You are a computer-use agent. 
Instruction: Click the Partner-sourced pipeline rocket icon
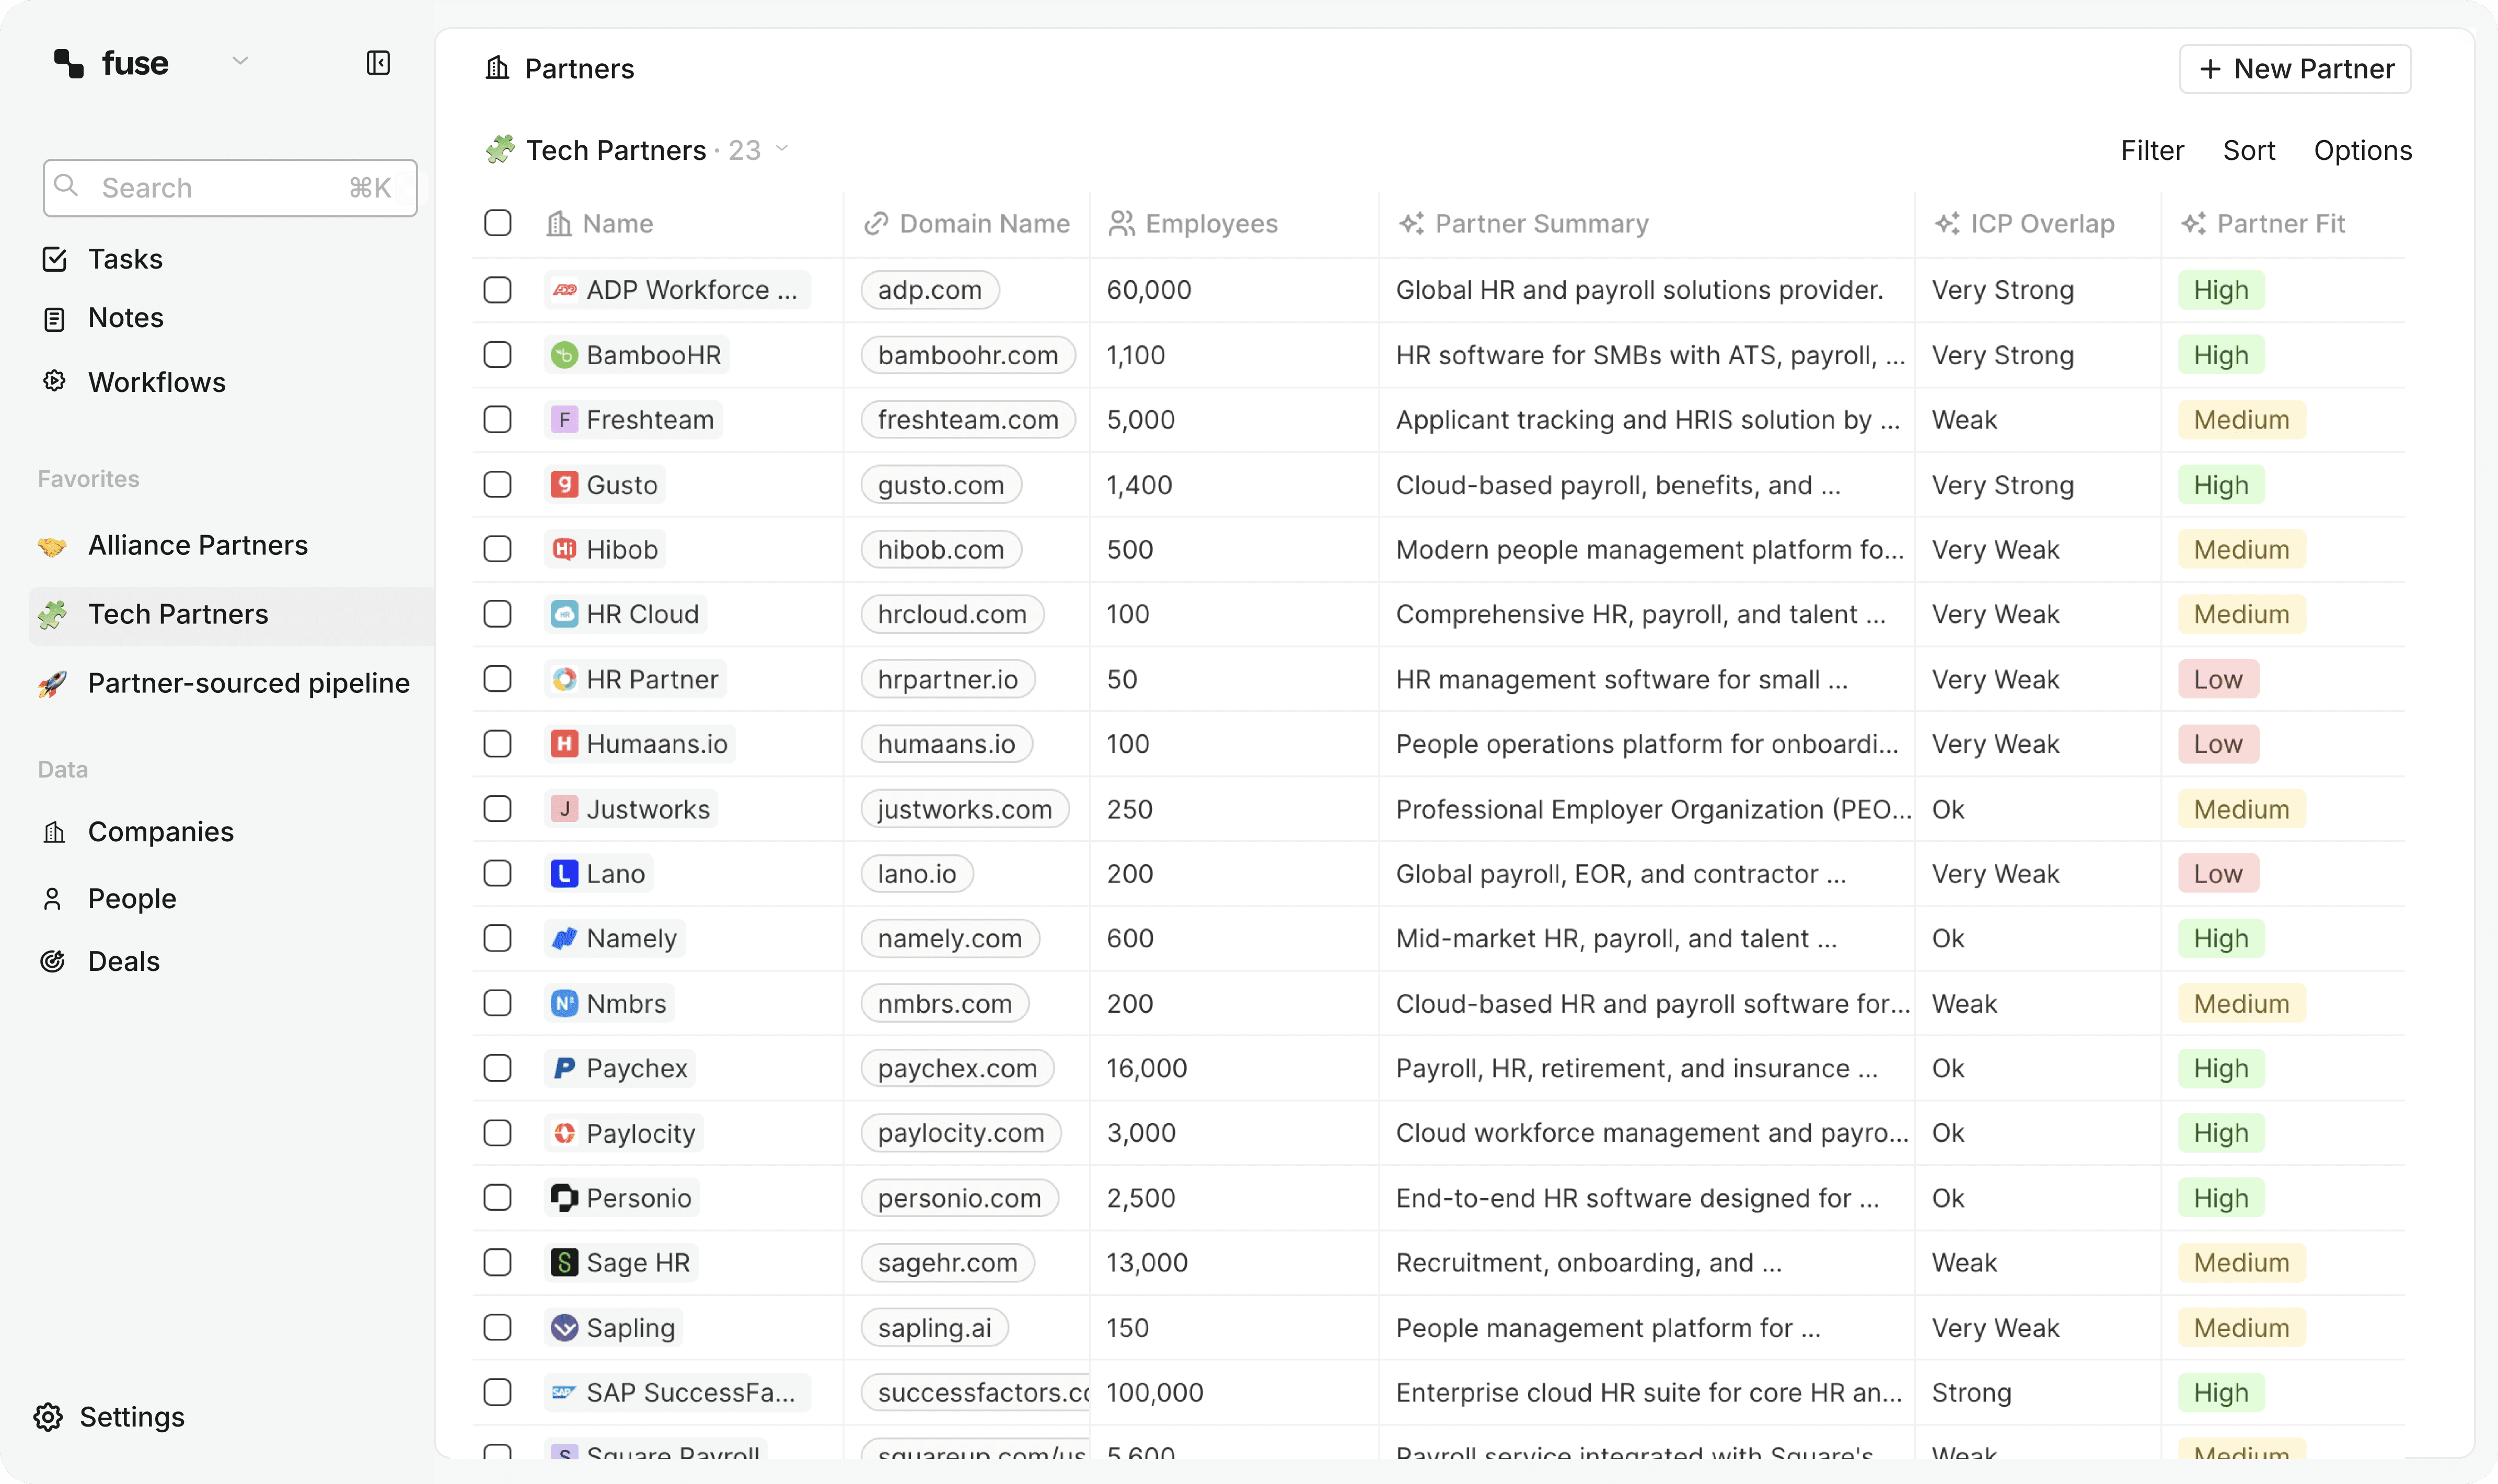pos(52,683)
